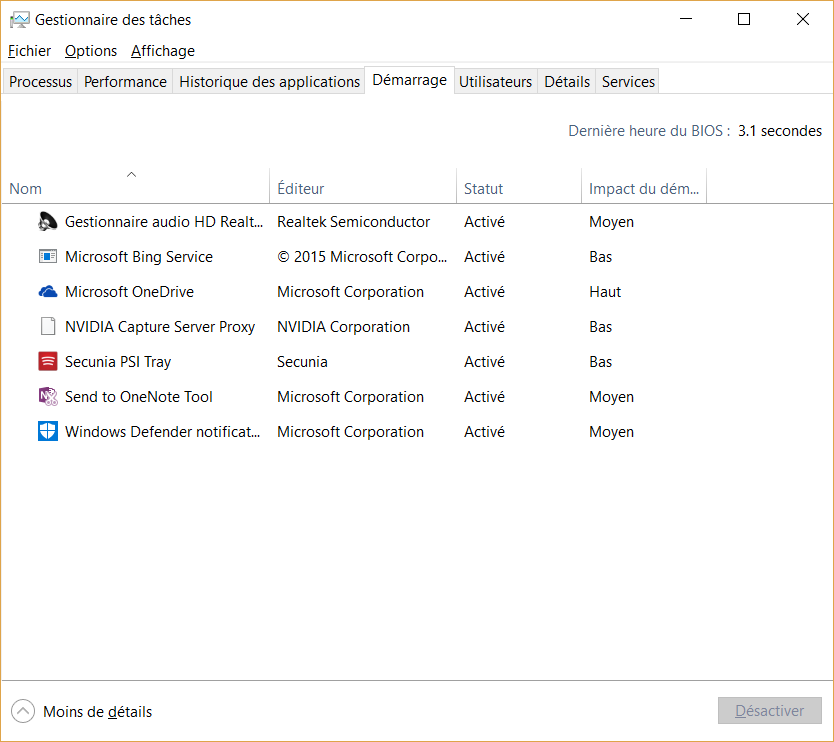Click the NVIDIA Corporation publisher cell
The width and height of the screenshot is (834, 742).
344,327
